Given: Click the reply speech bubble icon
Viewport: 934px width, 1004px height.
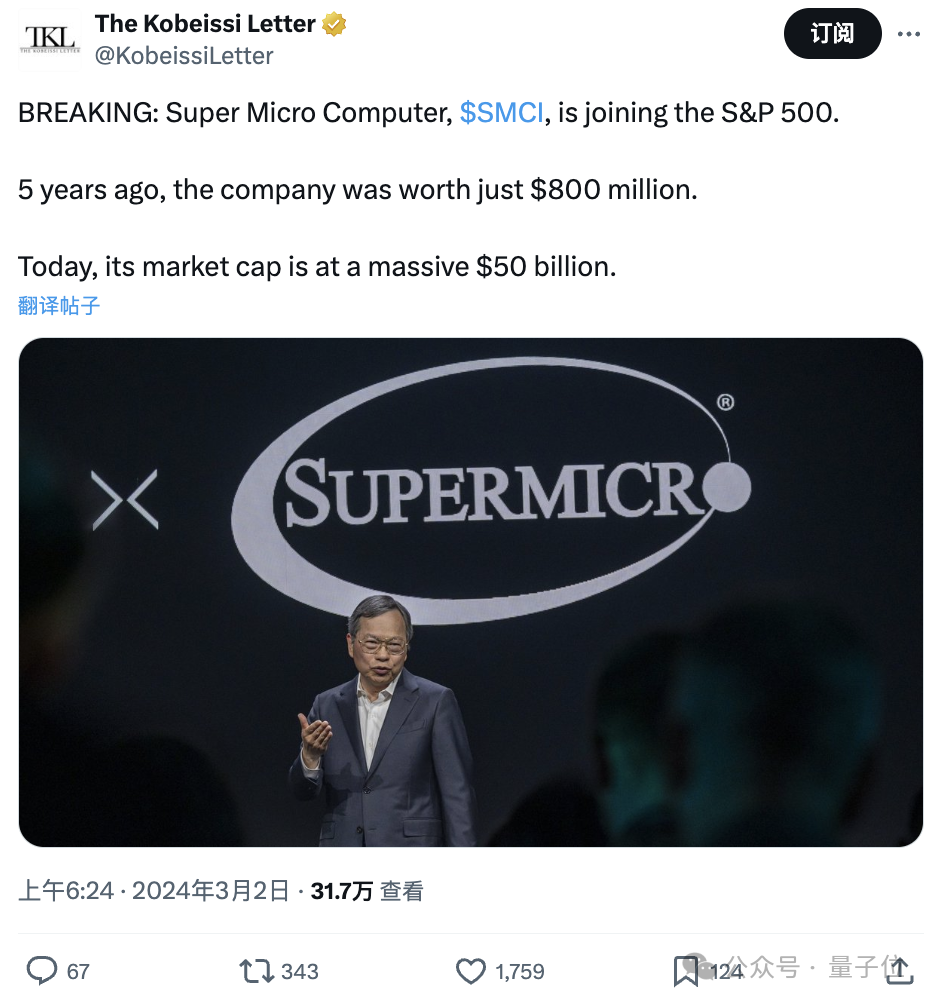Looking at the screenshot, I should pyautogui.click(x=41, y=970).
